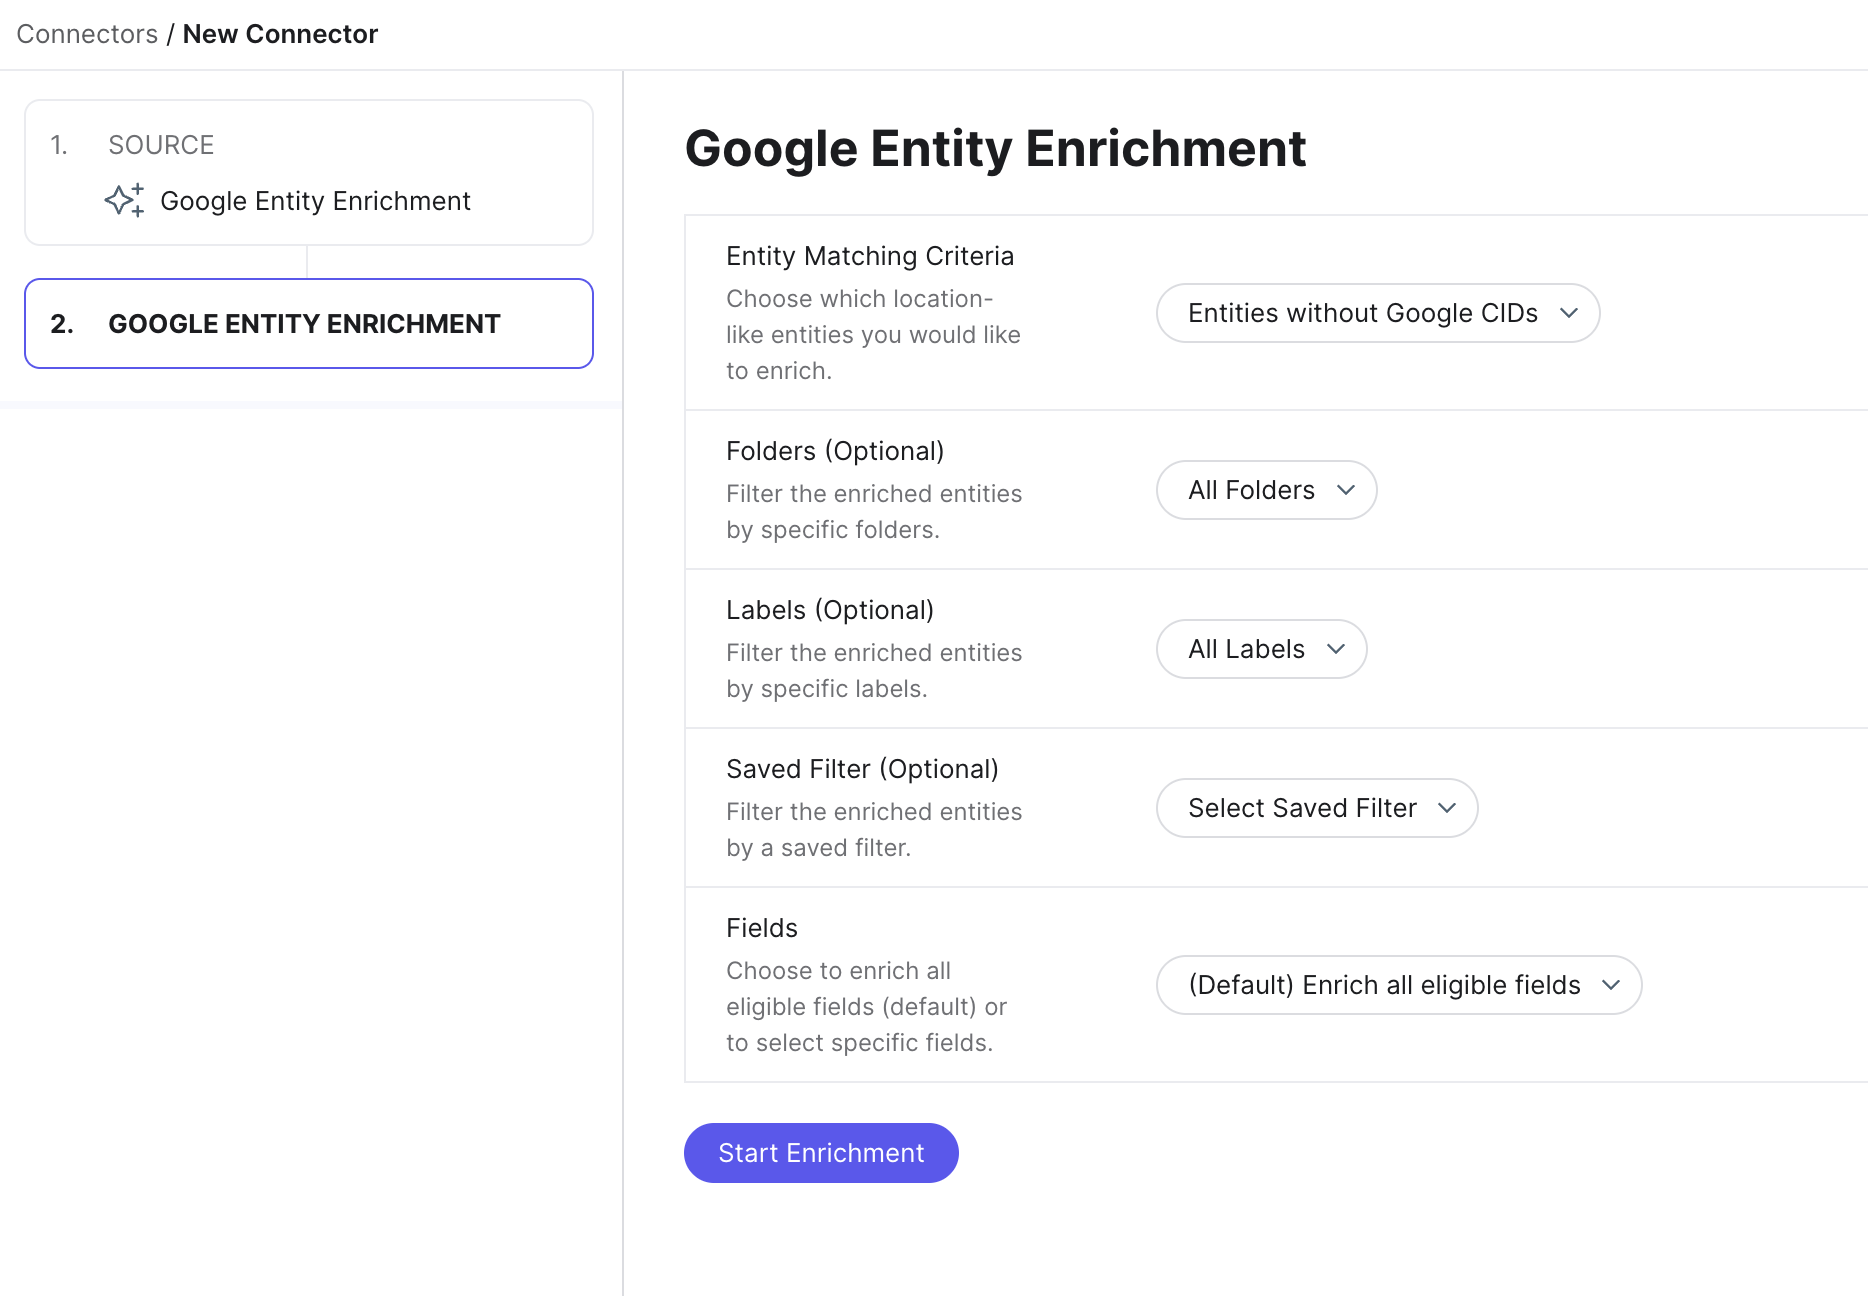Expand the Enrich all eligible fields dropdown

click(1399, 985)
